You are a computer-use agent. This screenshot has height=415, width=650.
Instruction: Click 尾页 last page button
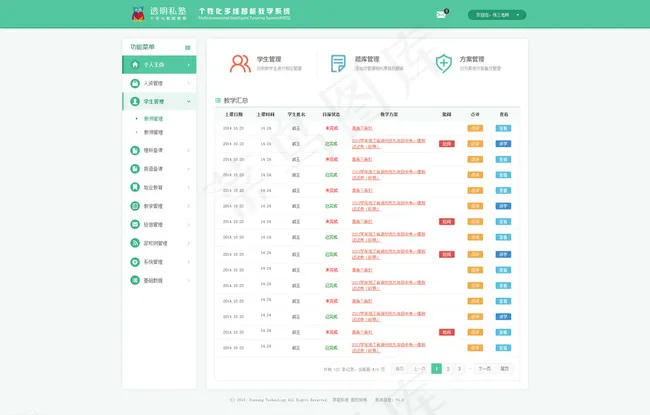(505, 369)
